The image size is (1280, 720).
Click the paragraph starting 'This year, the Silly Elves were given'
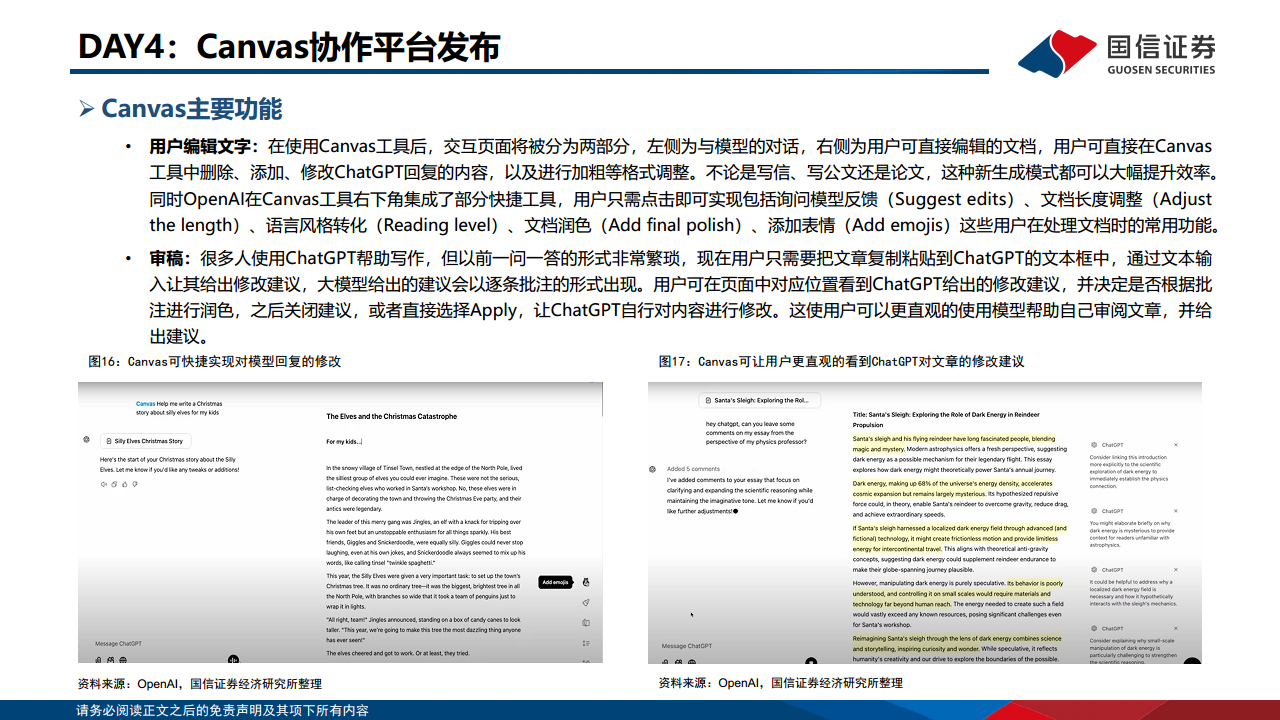(424, 592)
